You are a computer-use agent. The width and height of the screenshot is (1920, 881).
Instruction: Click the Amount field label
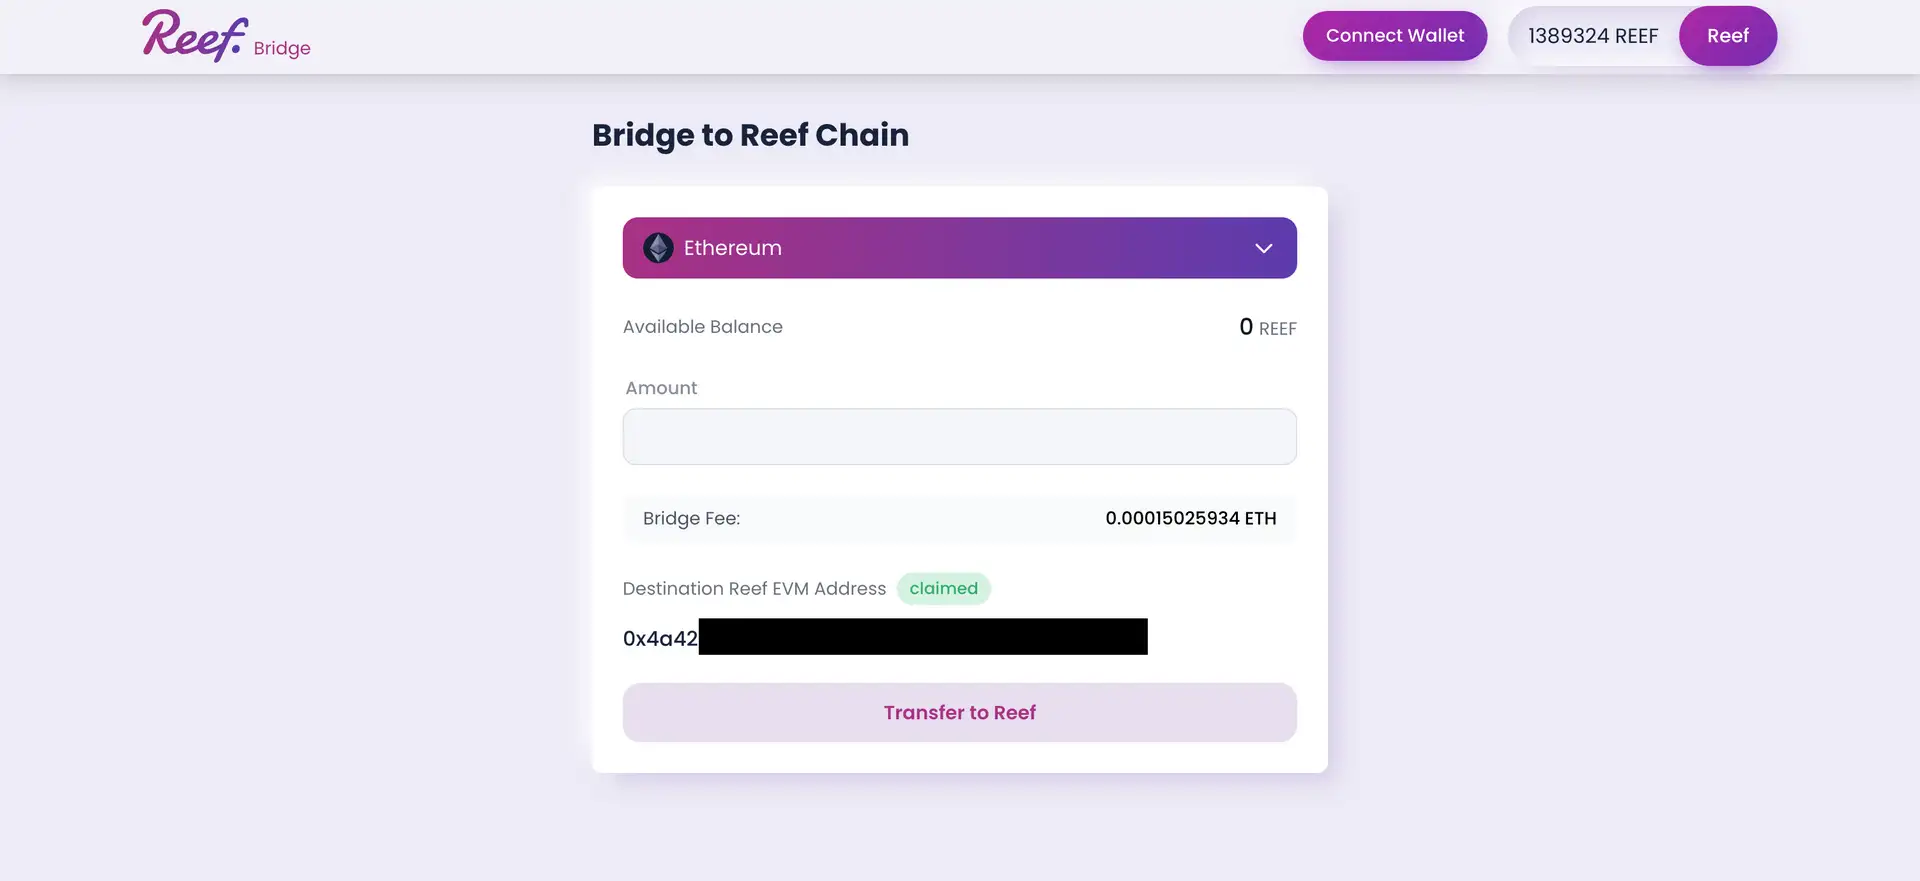tap(661, 388)
